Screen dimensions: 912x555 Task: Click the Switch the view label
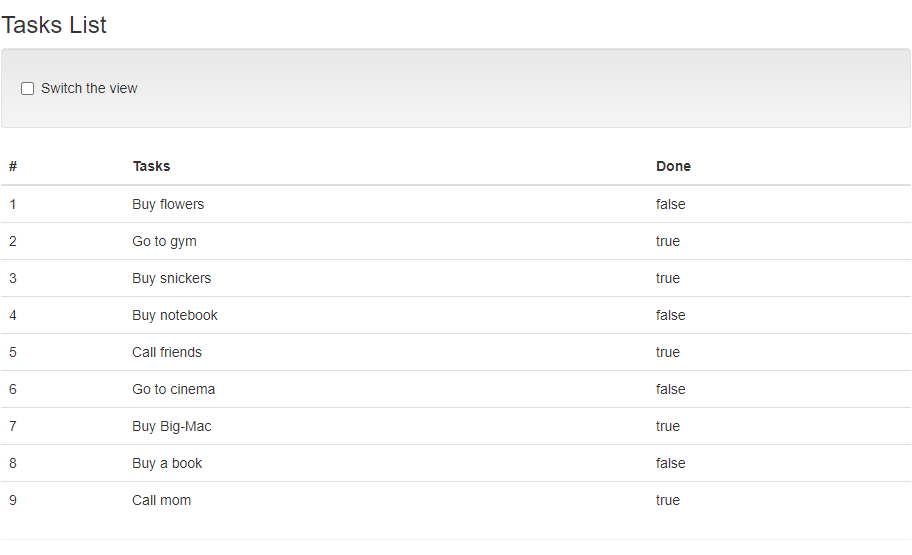pos(89,89)
